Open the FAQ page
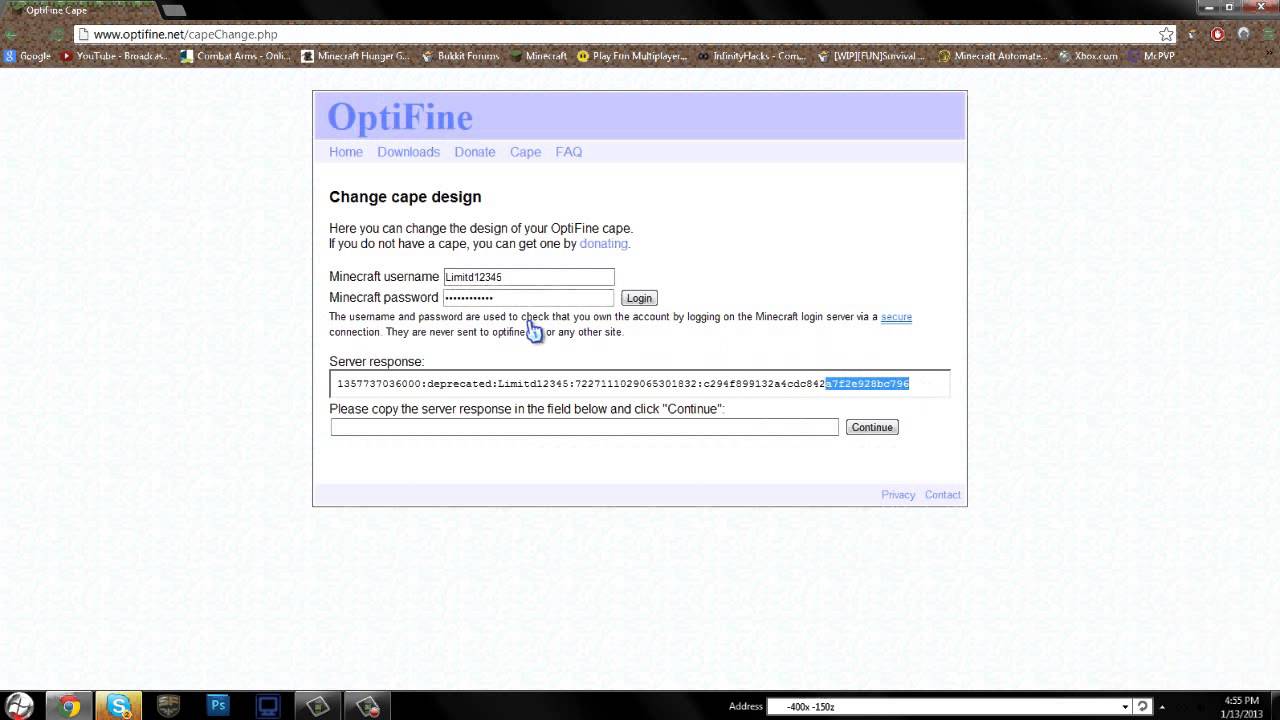Screen dimensions: 1280x720 click(569, 152)
